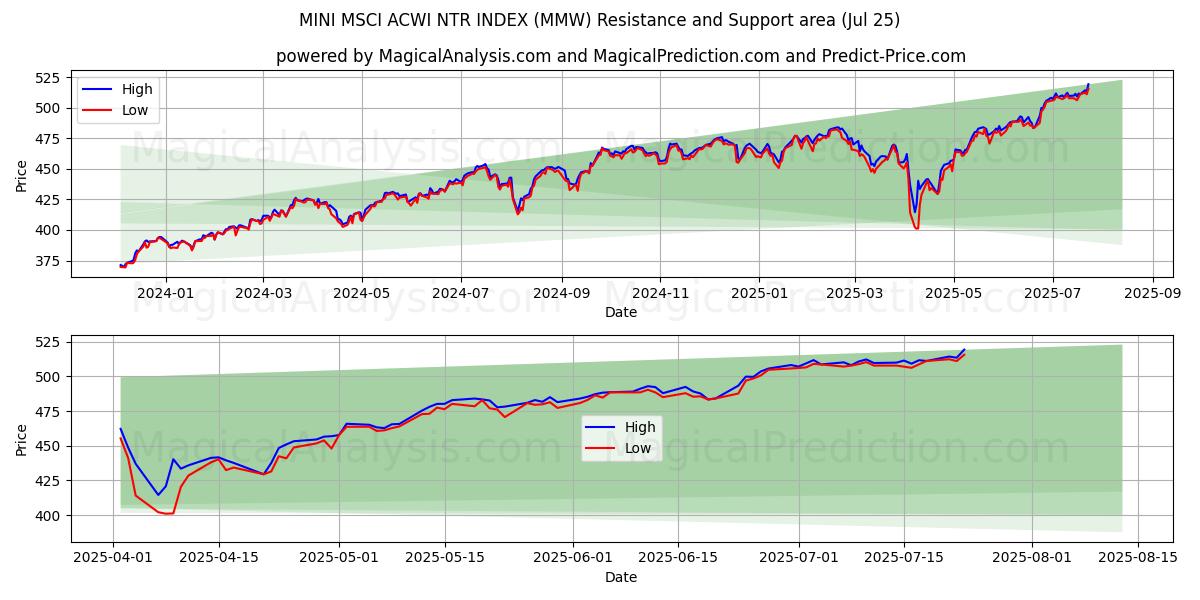
Task: Click the bottom chart y-axis value '400'
Action: pos(49,516)
